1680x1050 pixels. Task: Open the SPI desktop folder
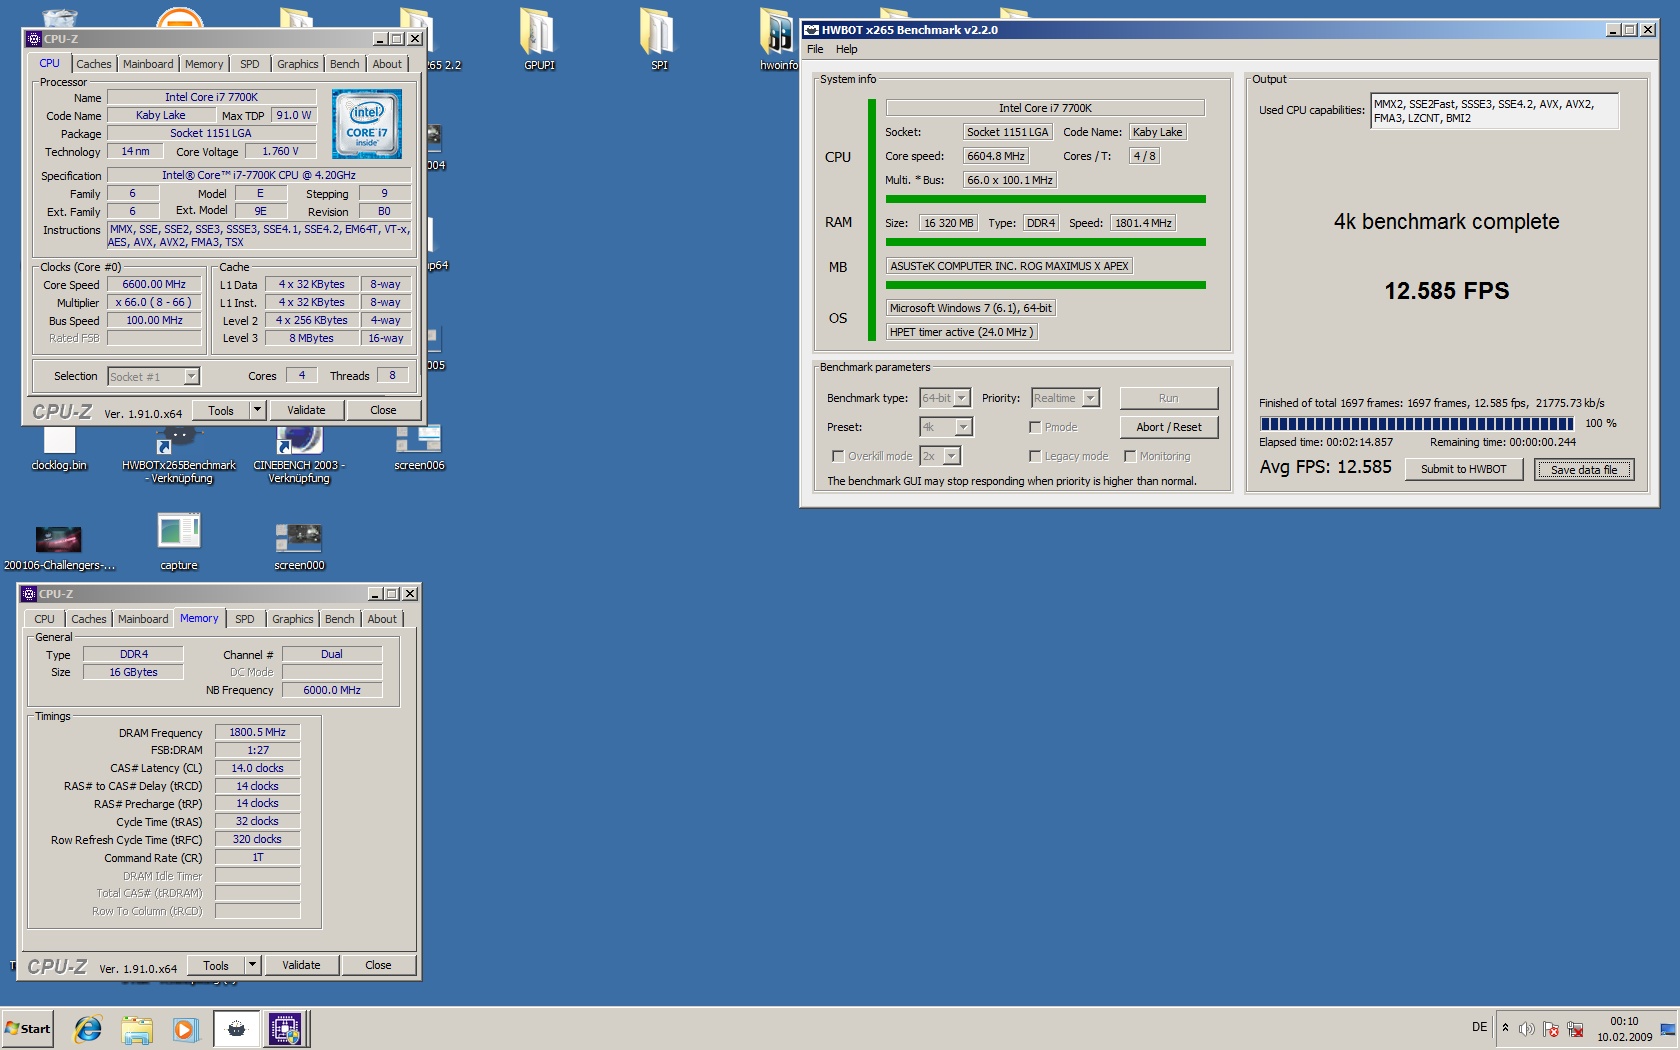pos(658,37)
